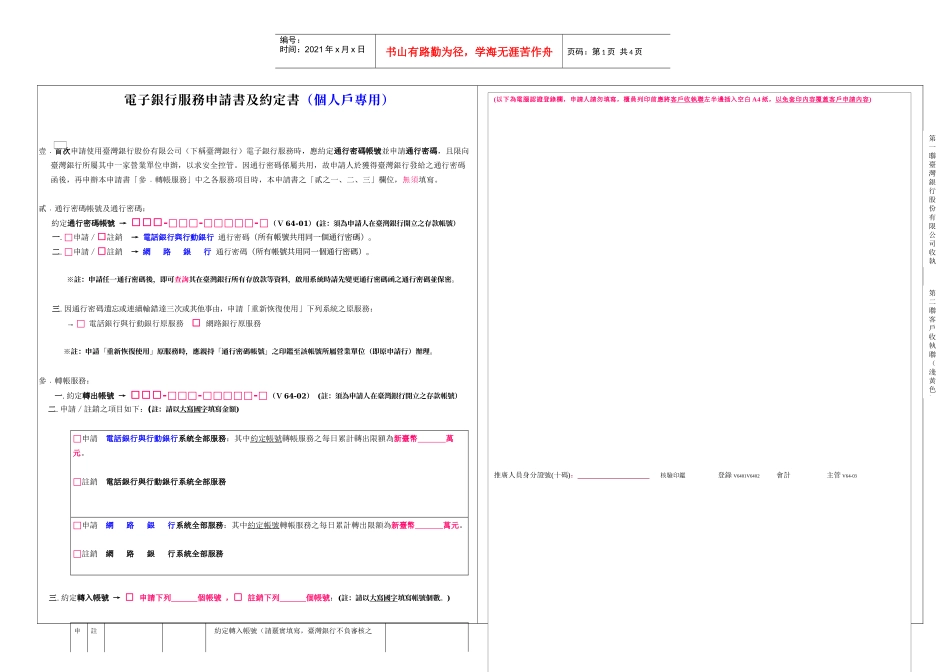Click table header 約定轉入帳號 at bottom
The height and width of the screenshot is (672, 950).
[x=293, y=631]
